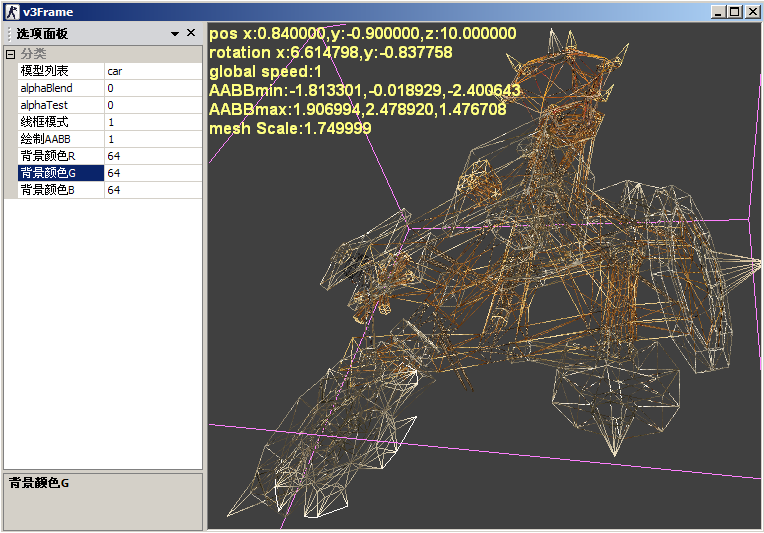Open the 选项面板 panel dropdown arrow
Image resolution: width=764 pixels, height=533 pixels.
click(175, 34)
